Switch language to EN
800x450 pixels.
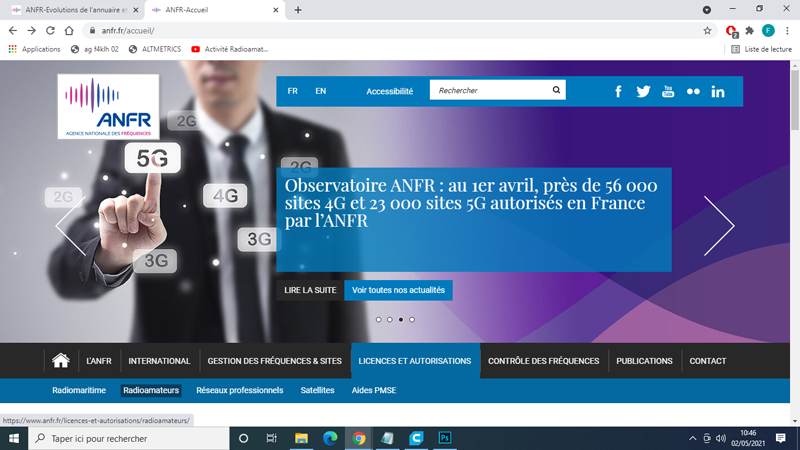(320, 91)
